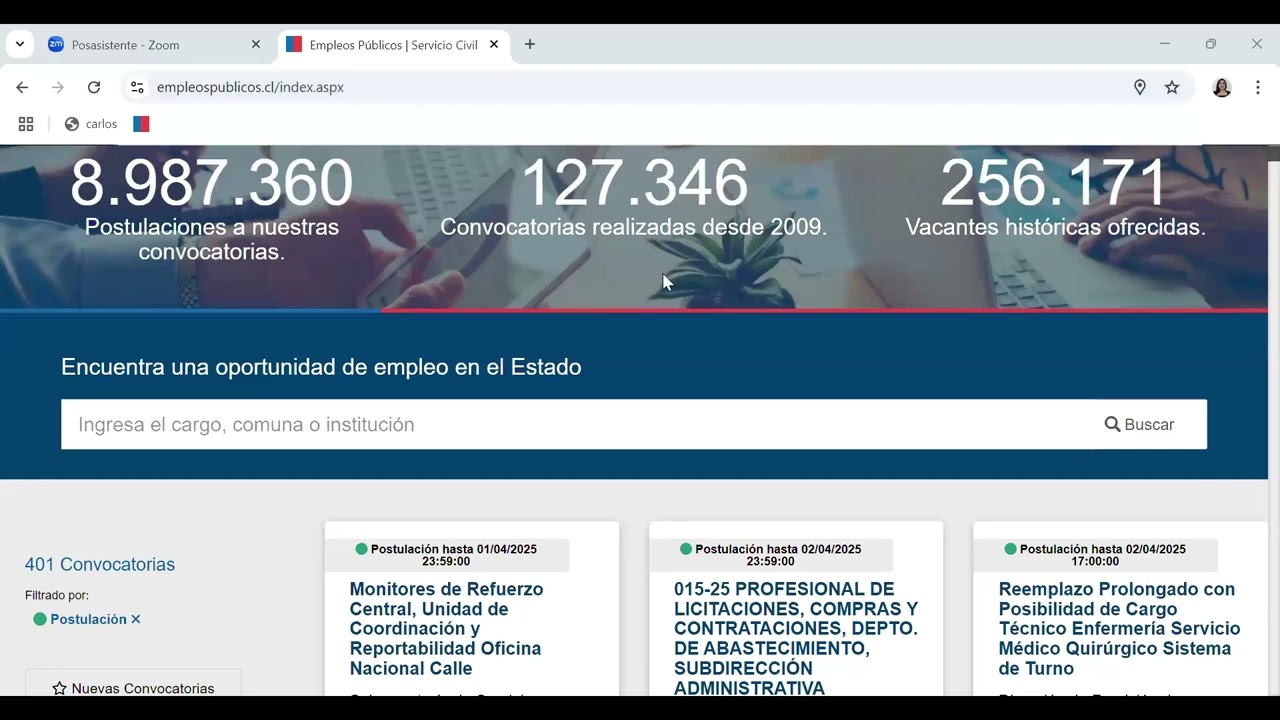Go back to previous page
Viewport: 1280px width, 720px height.
click(x=22, y=87)
